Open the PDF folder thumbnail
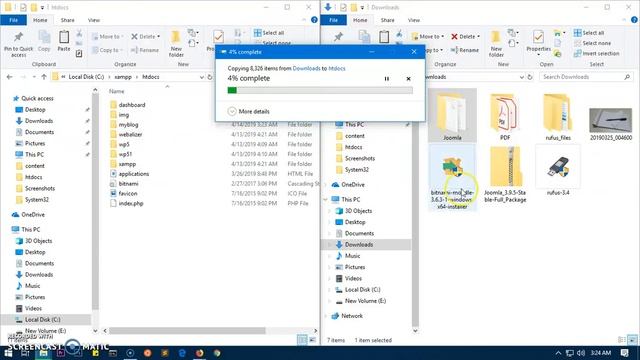Viewport: 640px width, 360px height. tap(505, 117)
